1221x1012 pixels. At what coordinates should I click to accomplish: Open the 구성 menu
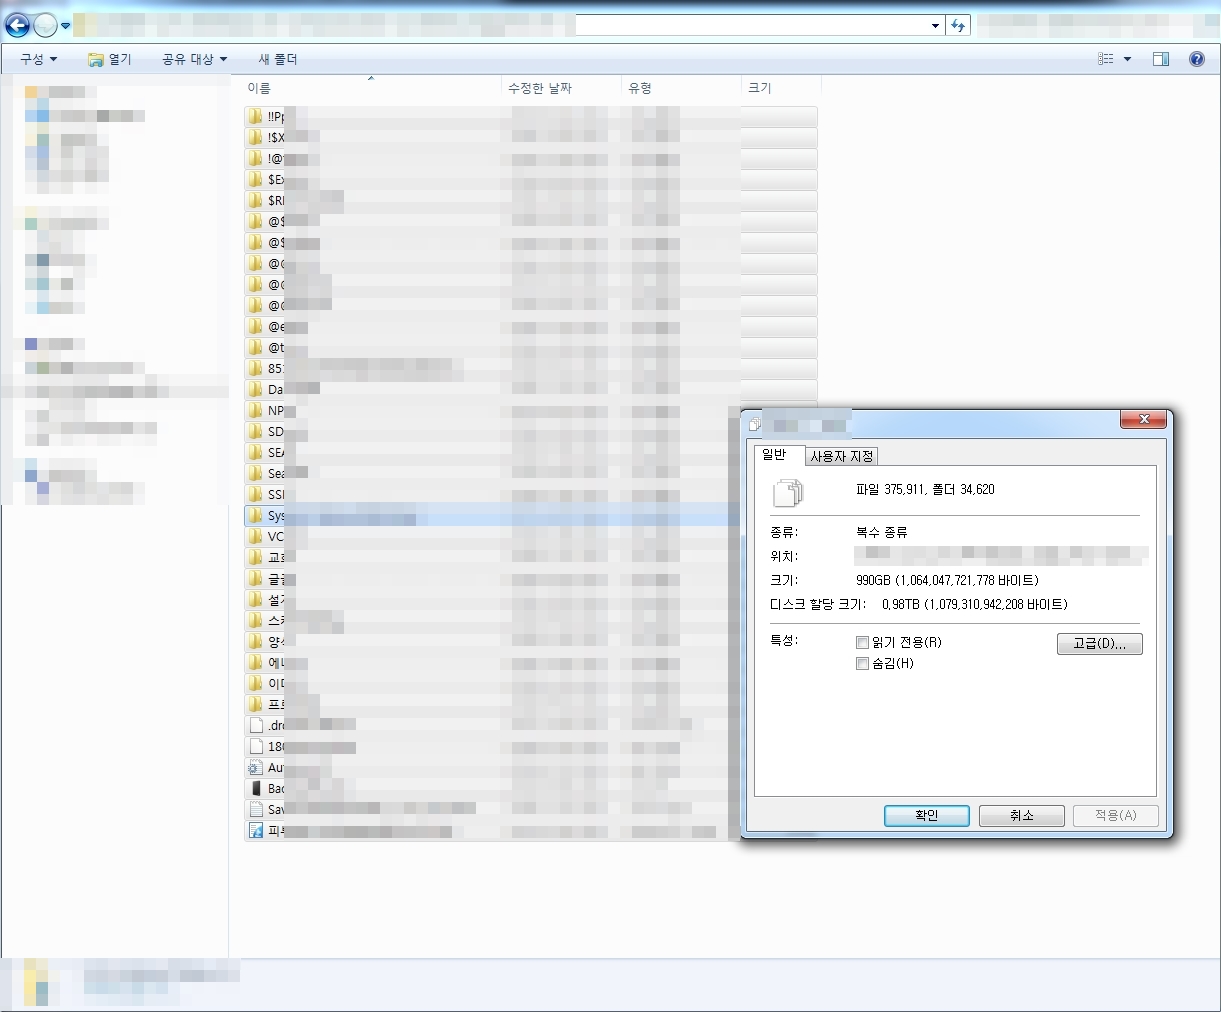(x=38, y=59)
